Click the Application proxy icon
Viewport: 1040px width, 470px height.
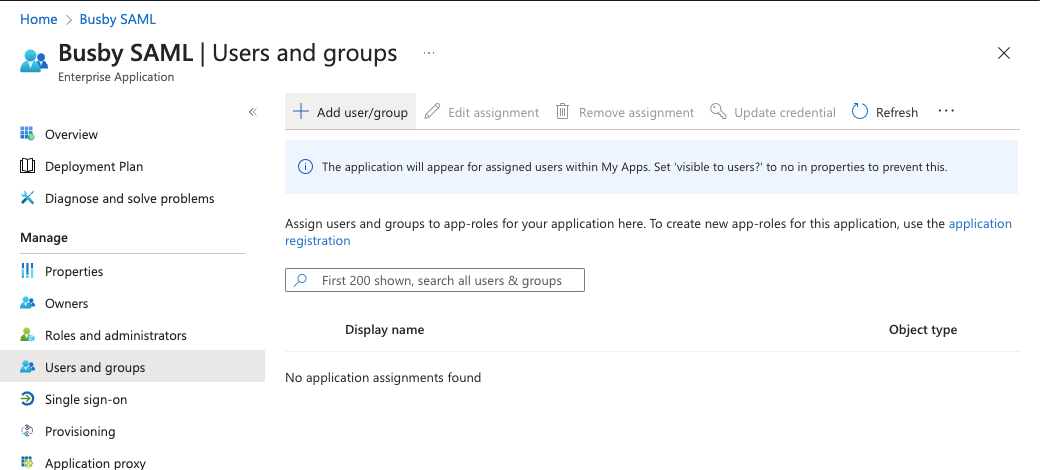pos(27,462)
